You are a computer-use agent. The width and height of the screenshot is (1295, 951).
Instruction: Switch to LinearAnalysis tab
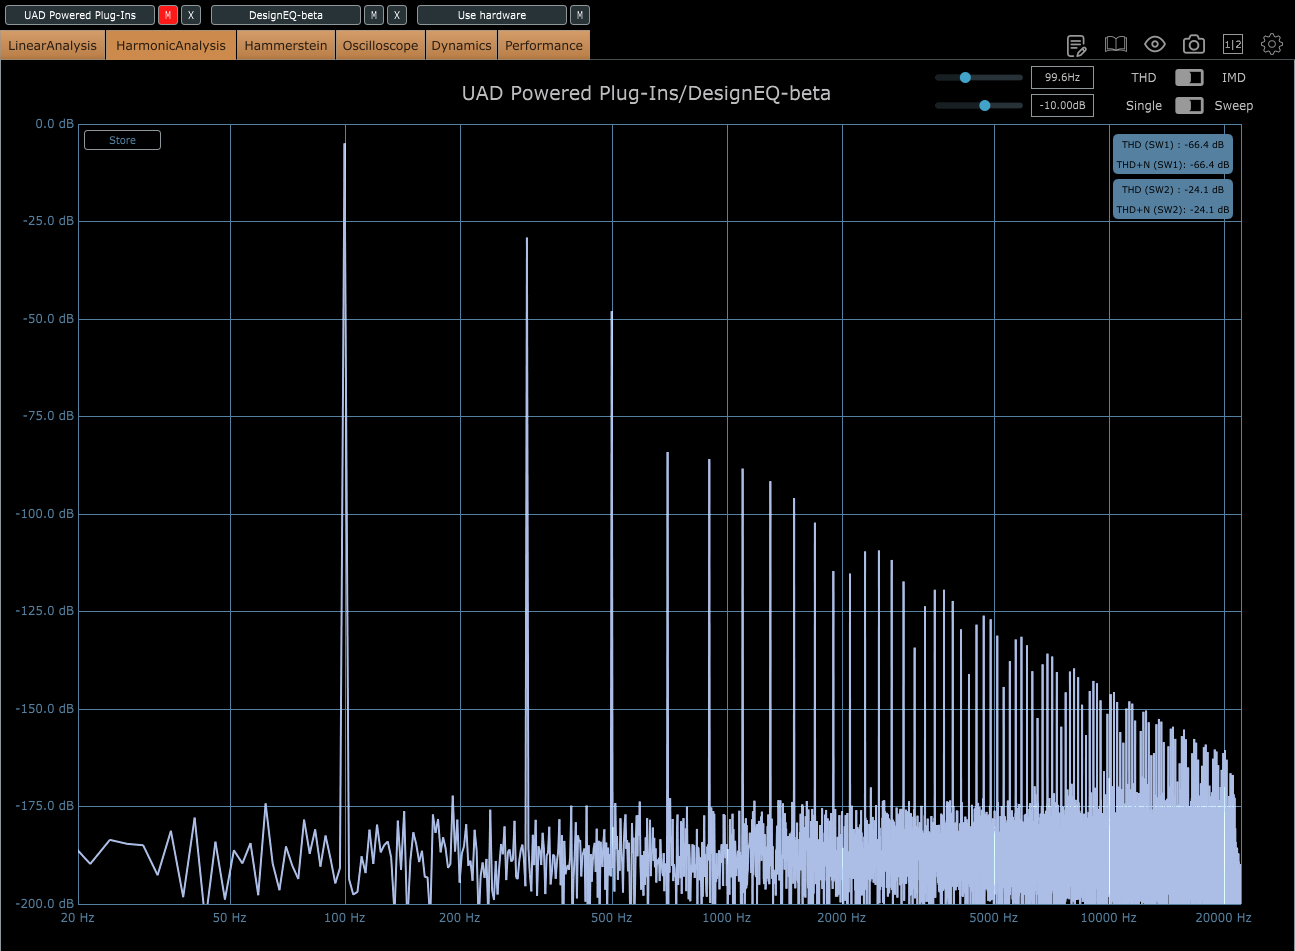pos(53,46)
